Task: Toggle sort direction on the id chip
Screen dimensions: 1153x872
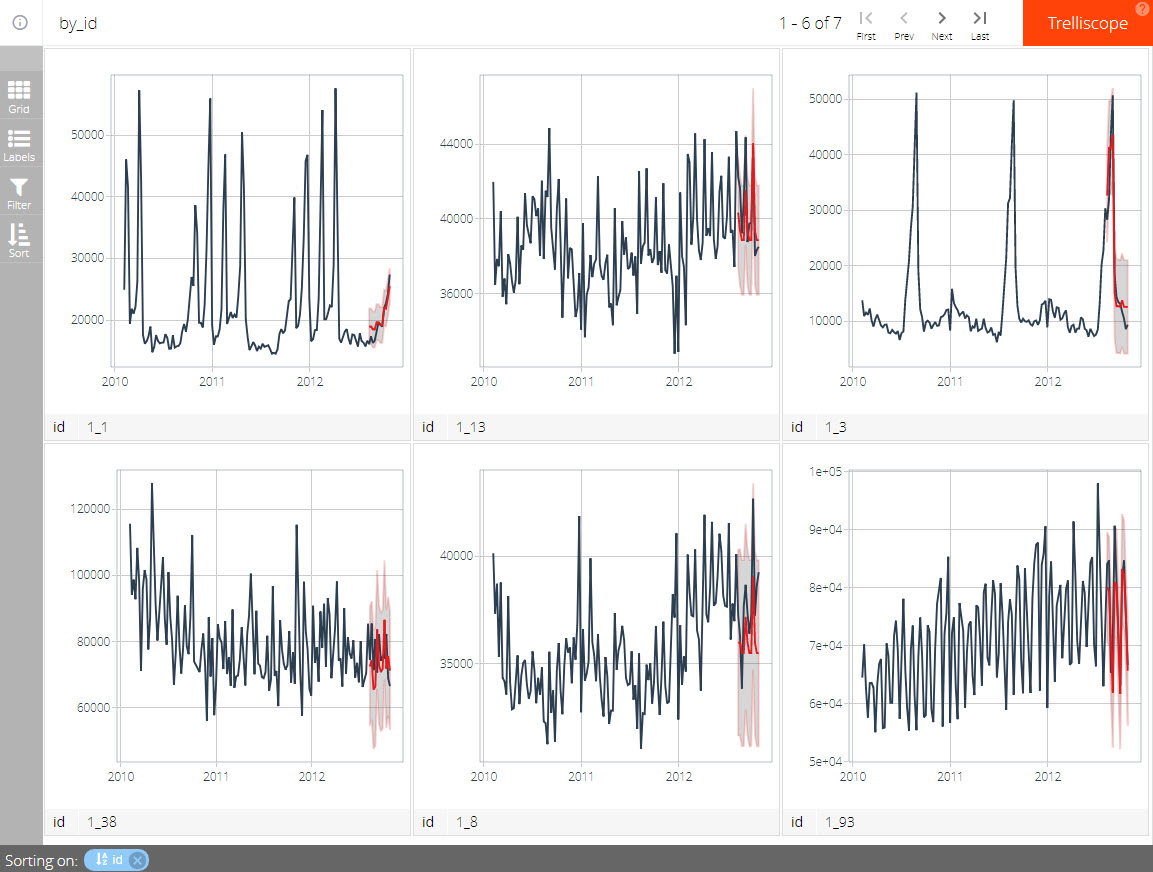Action: coord(100,860)
